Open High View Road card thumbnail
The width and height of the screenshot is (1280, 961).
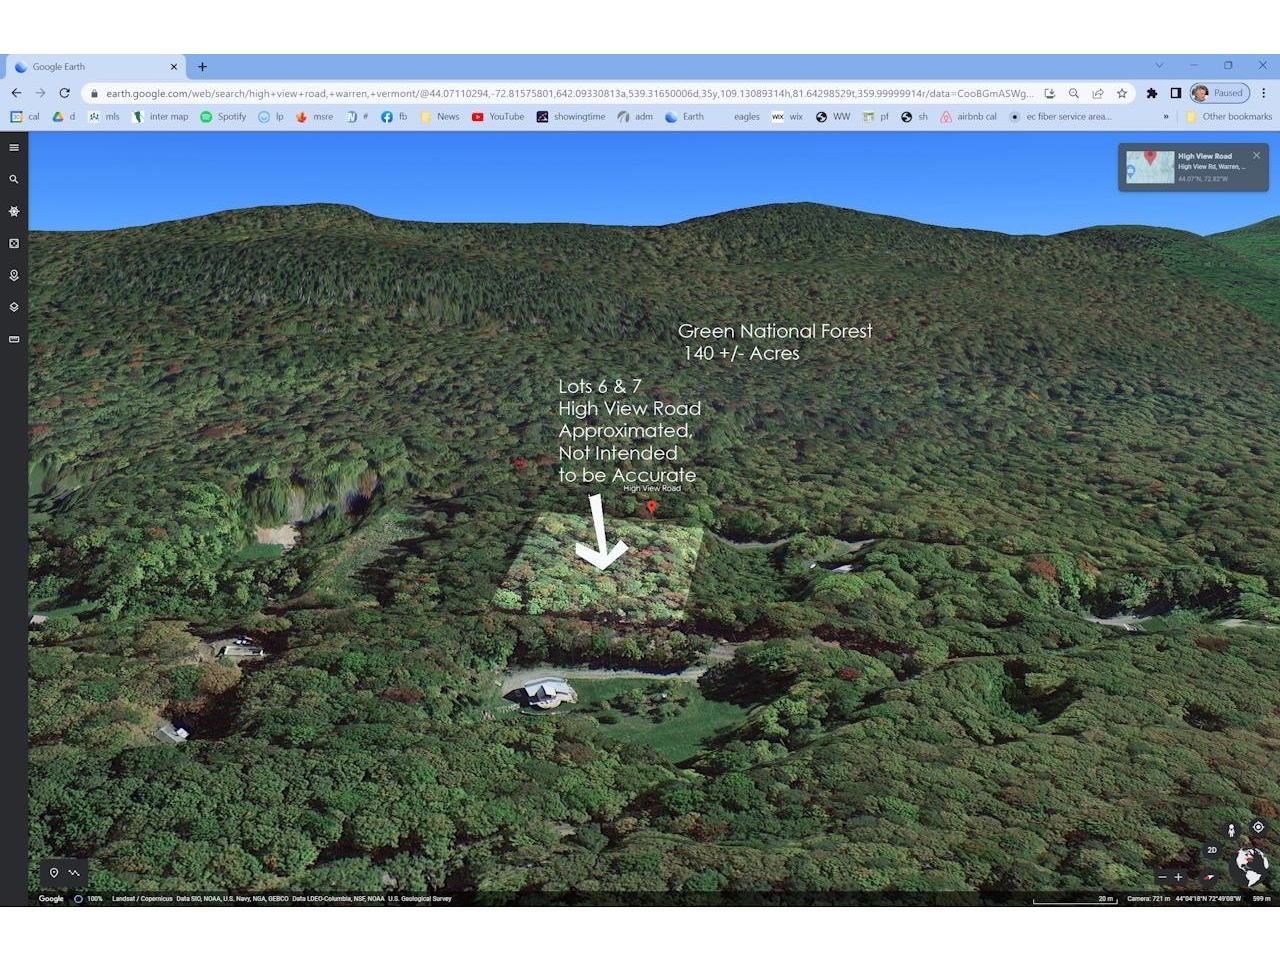point(1150,167)
